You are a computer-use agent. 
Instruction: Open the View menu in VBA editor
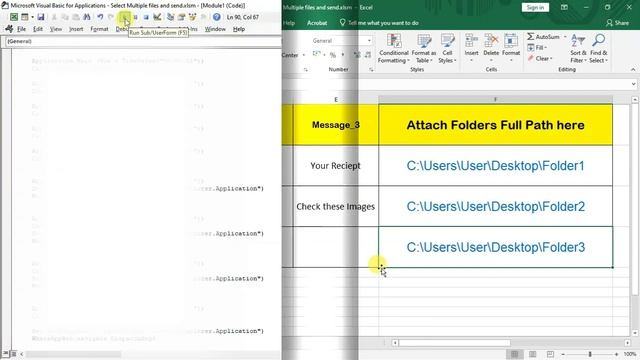point(56,29)
